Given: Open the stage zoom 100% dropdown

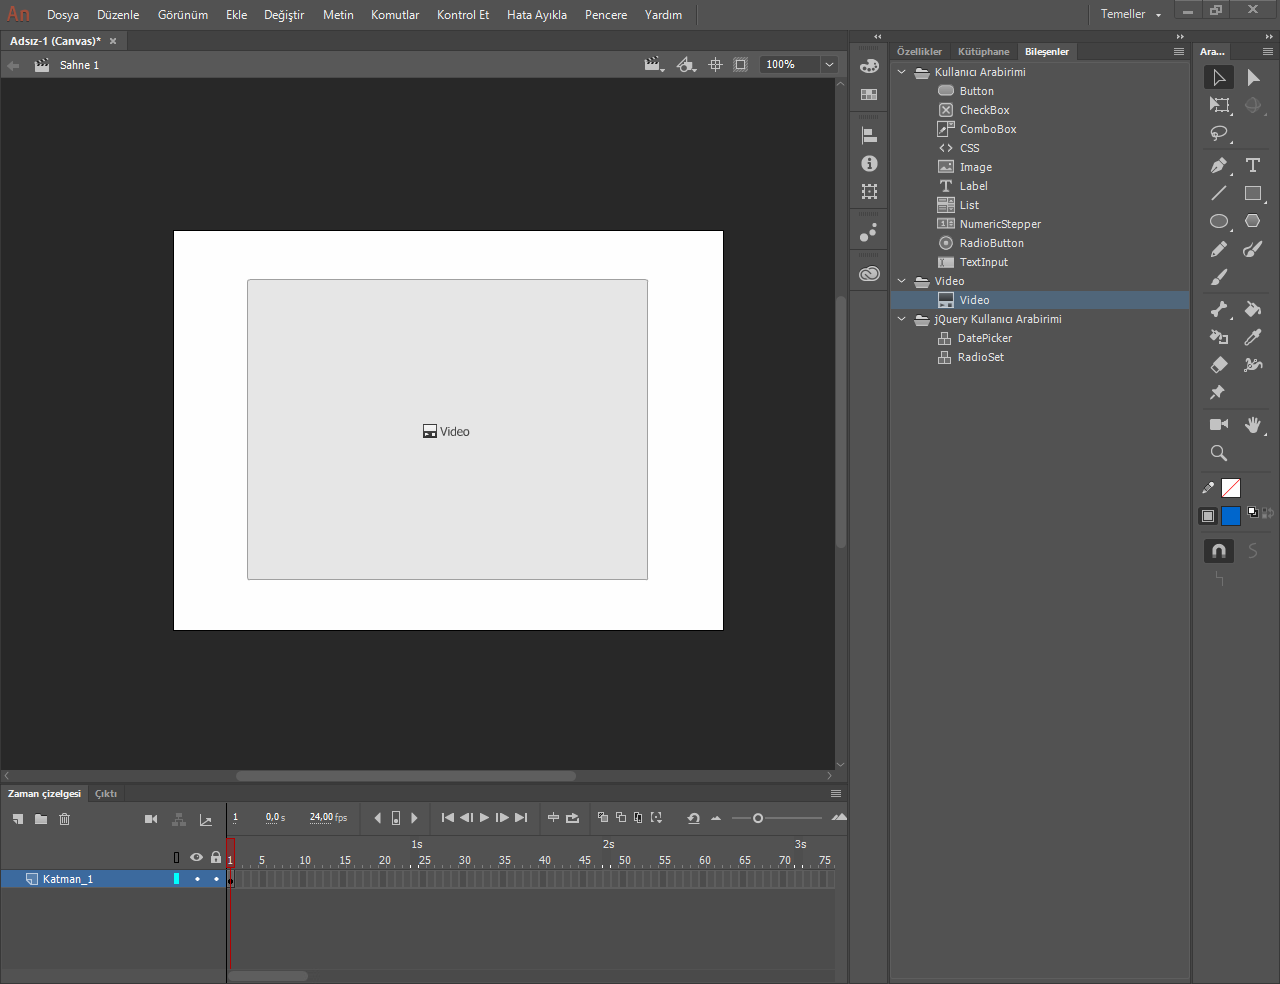Looking at the screenshot, I should [829, 65].
